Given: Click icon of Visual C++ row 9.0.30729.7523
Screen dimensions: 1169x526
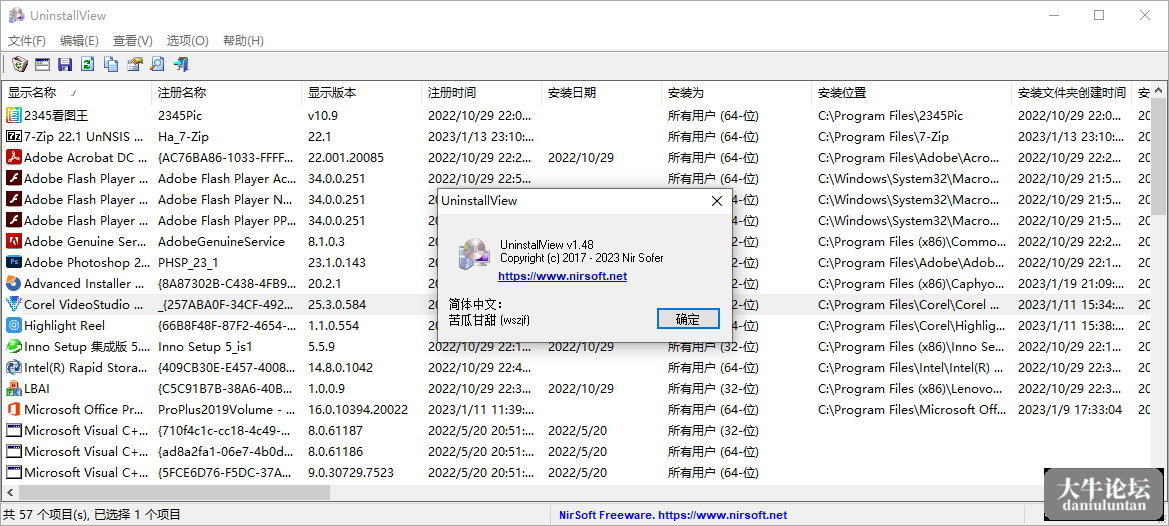Looking at the screenshot, I should pos(13,472).
